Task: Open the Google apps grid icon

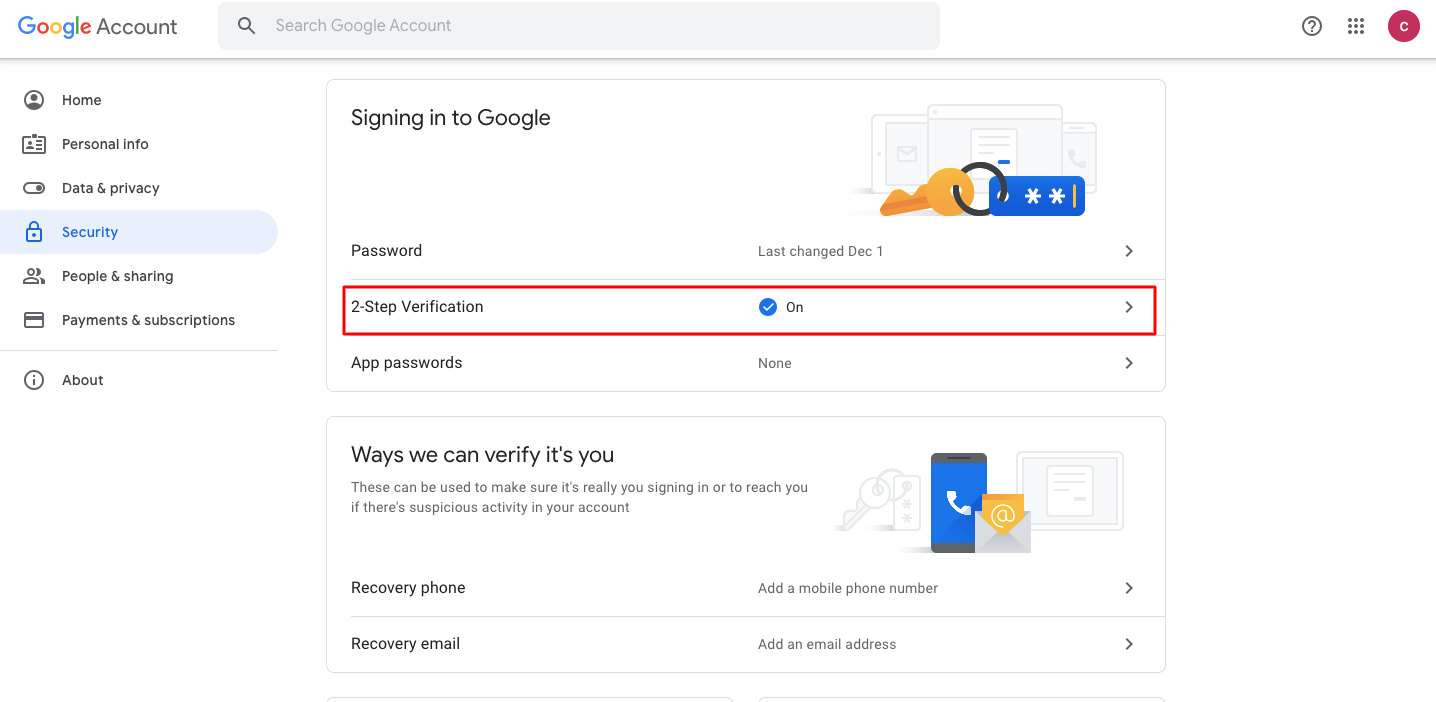Action: pos(1356,27)
